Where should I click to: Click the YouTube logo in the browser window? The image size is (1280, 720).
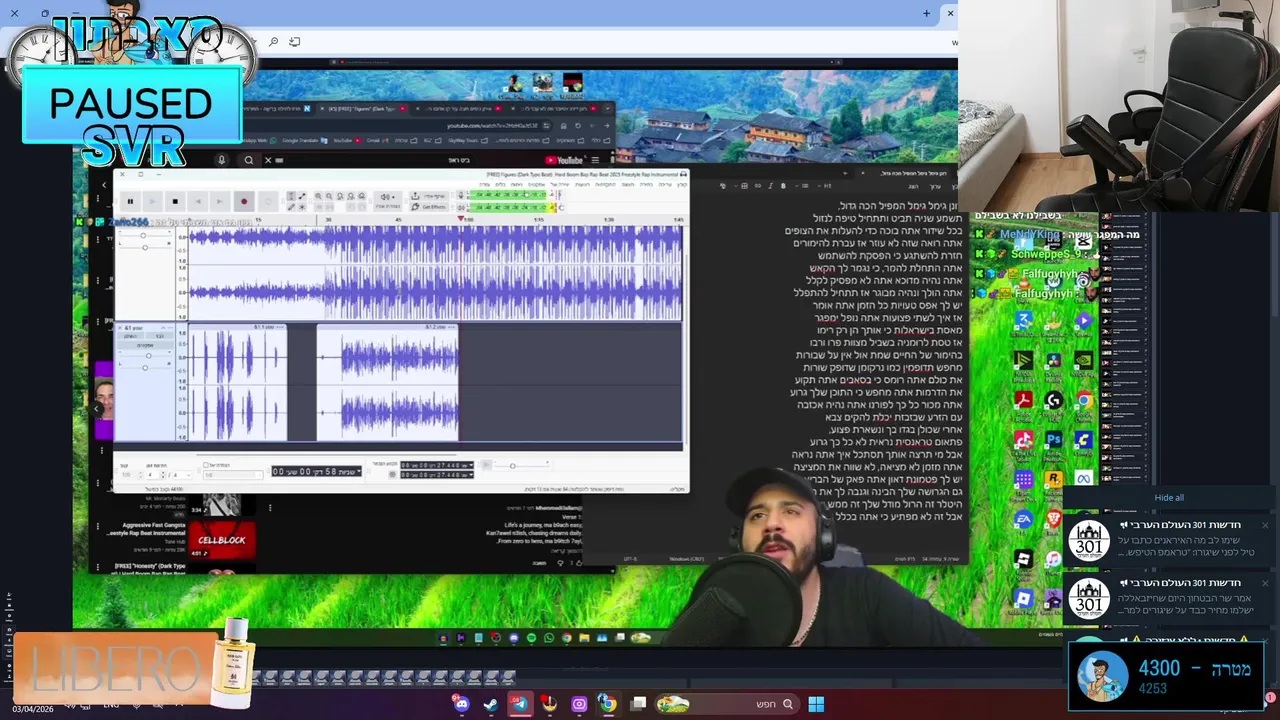pos(565,160)
